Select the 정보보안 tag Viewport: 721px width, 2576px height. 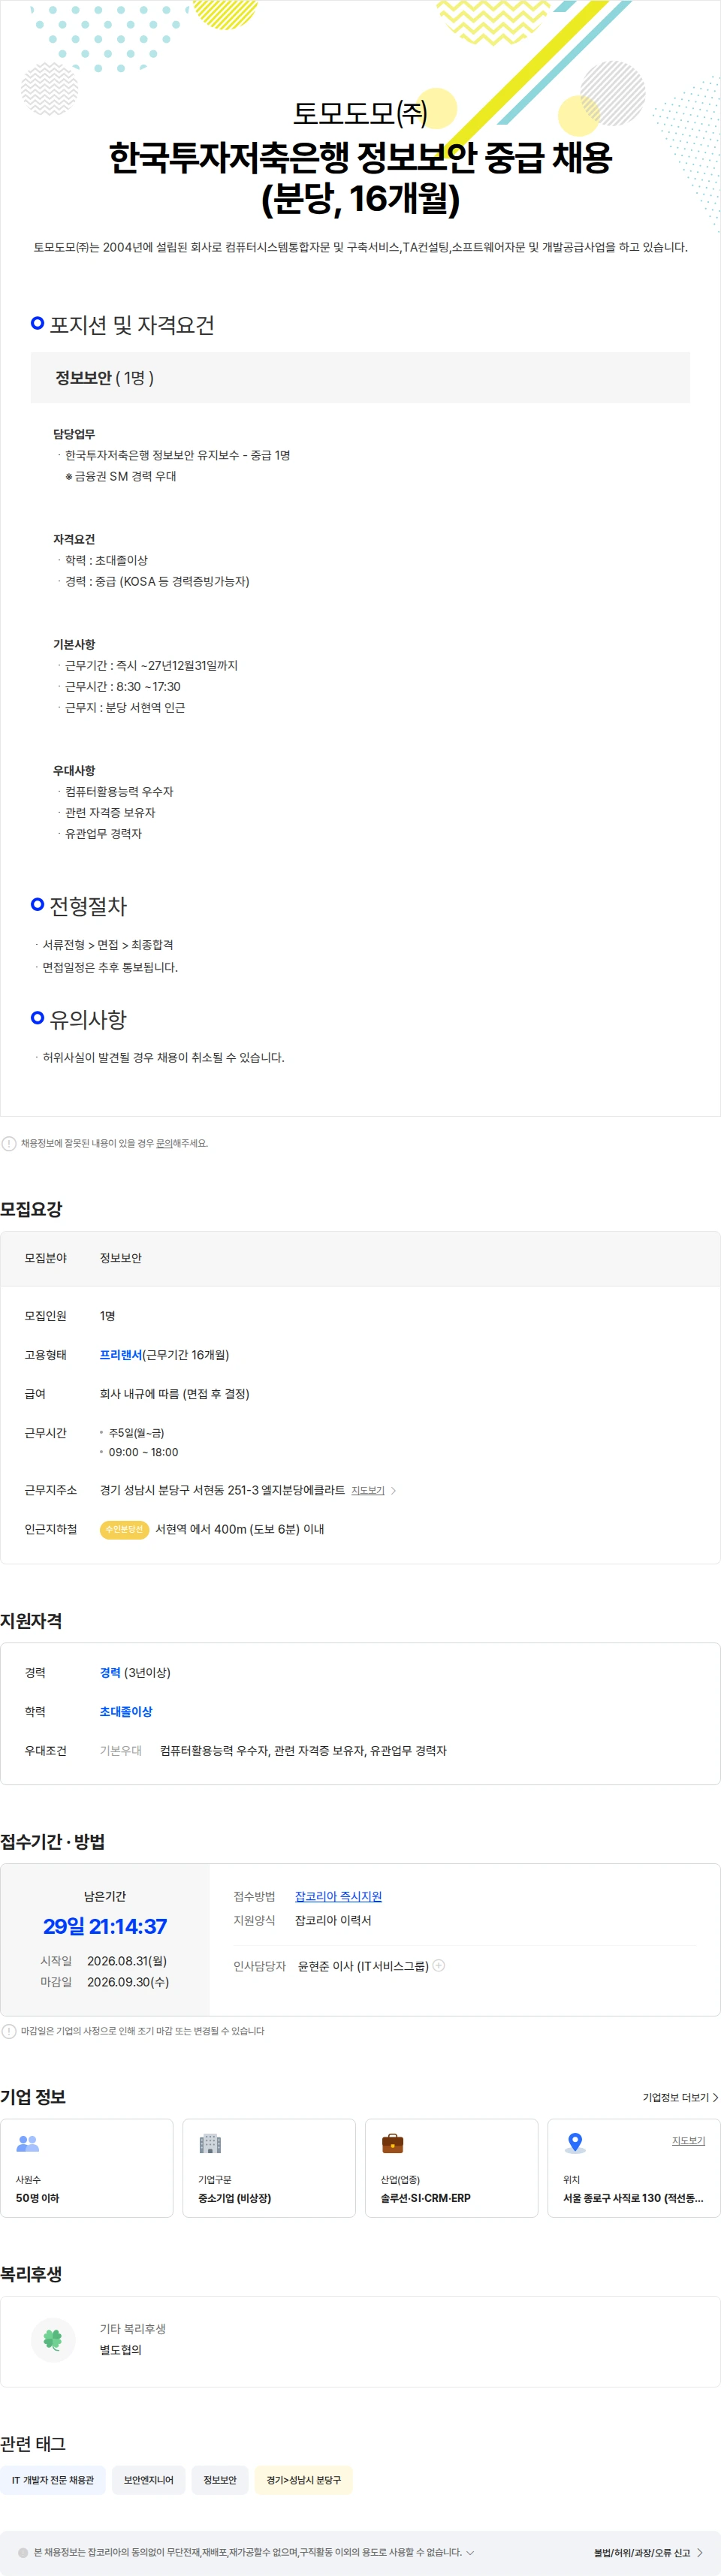point(220,2480)
